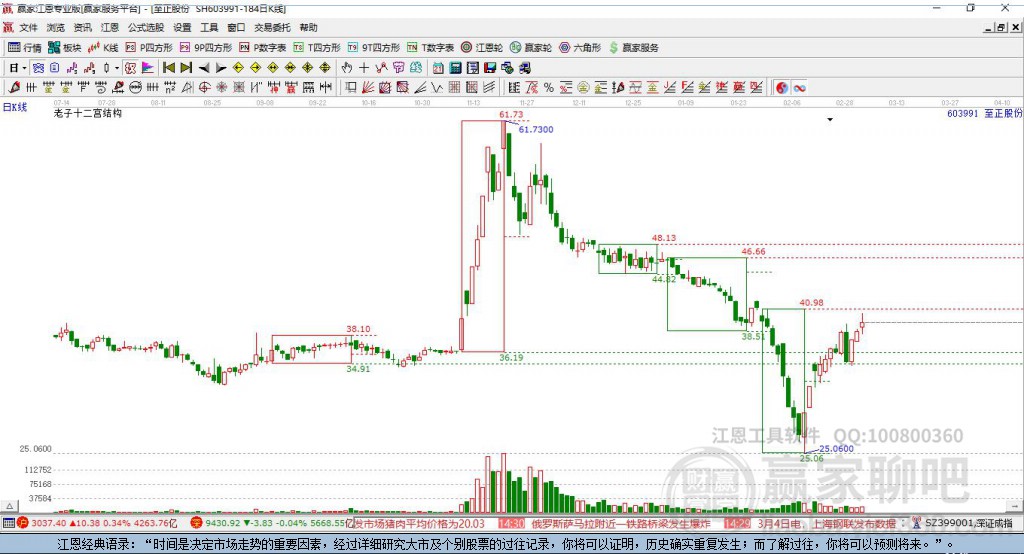
Task: Open the 9P四方形 tool
Action: [206, 48]
